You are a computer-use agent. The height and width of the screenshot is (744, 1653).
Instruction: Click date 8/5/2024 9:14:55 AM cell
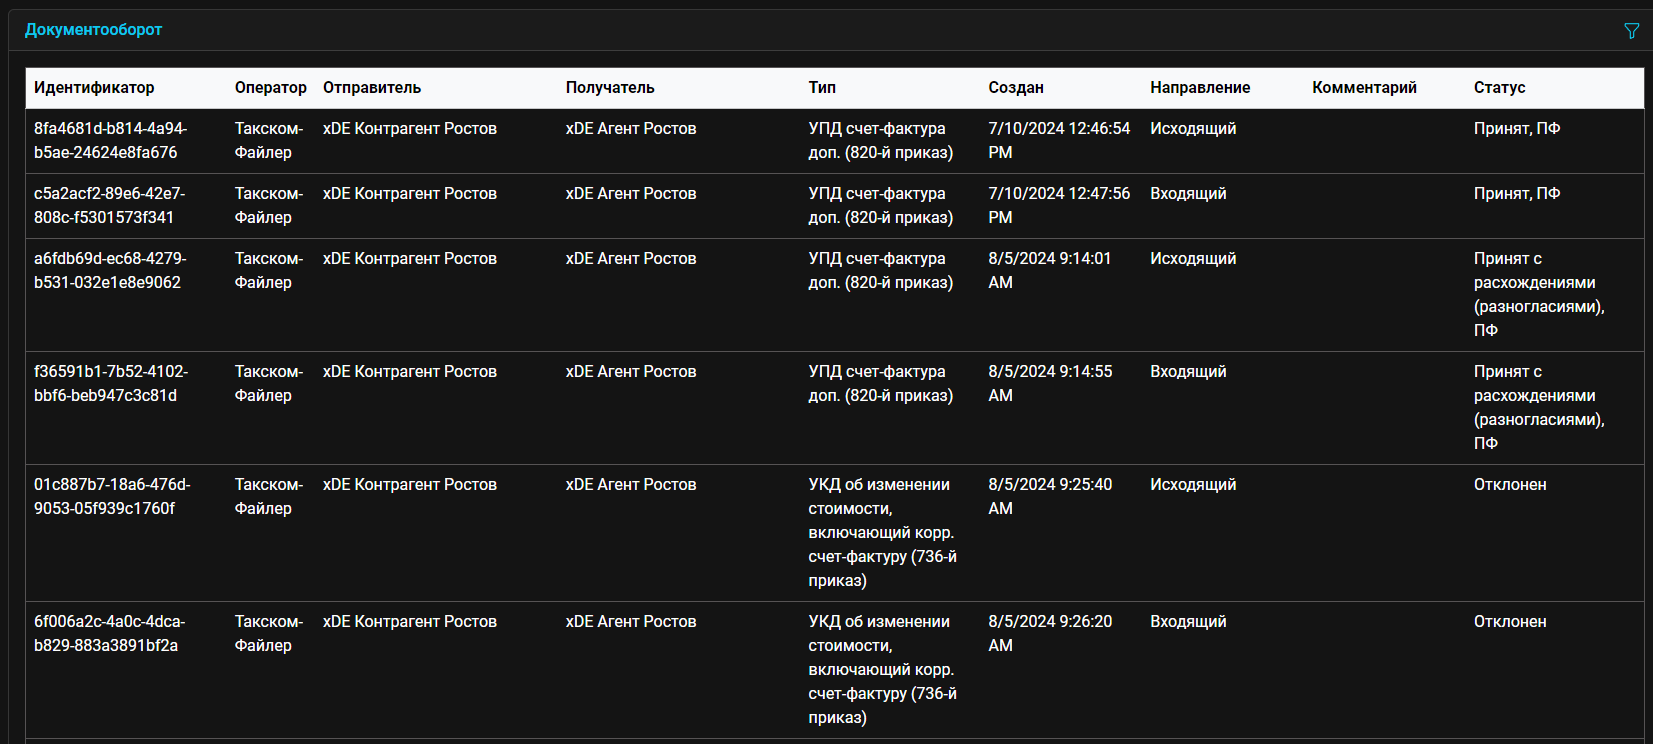pos(1050,384)
